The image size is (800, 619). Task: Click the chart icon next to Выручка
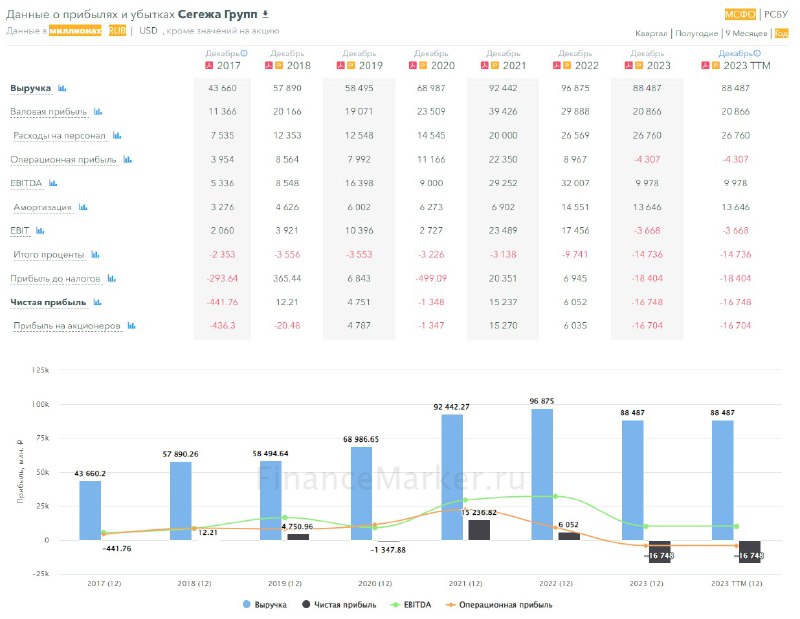click(62, 88)
